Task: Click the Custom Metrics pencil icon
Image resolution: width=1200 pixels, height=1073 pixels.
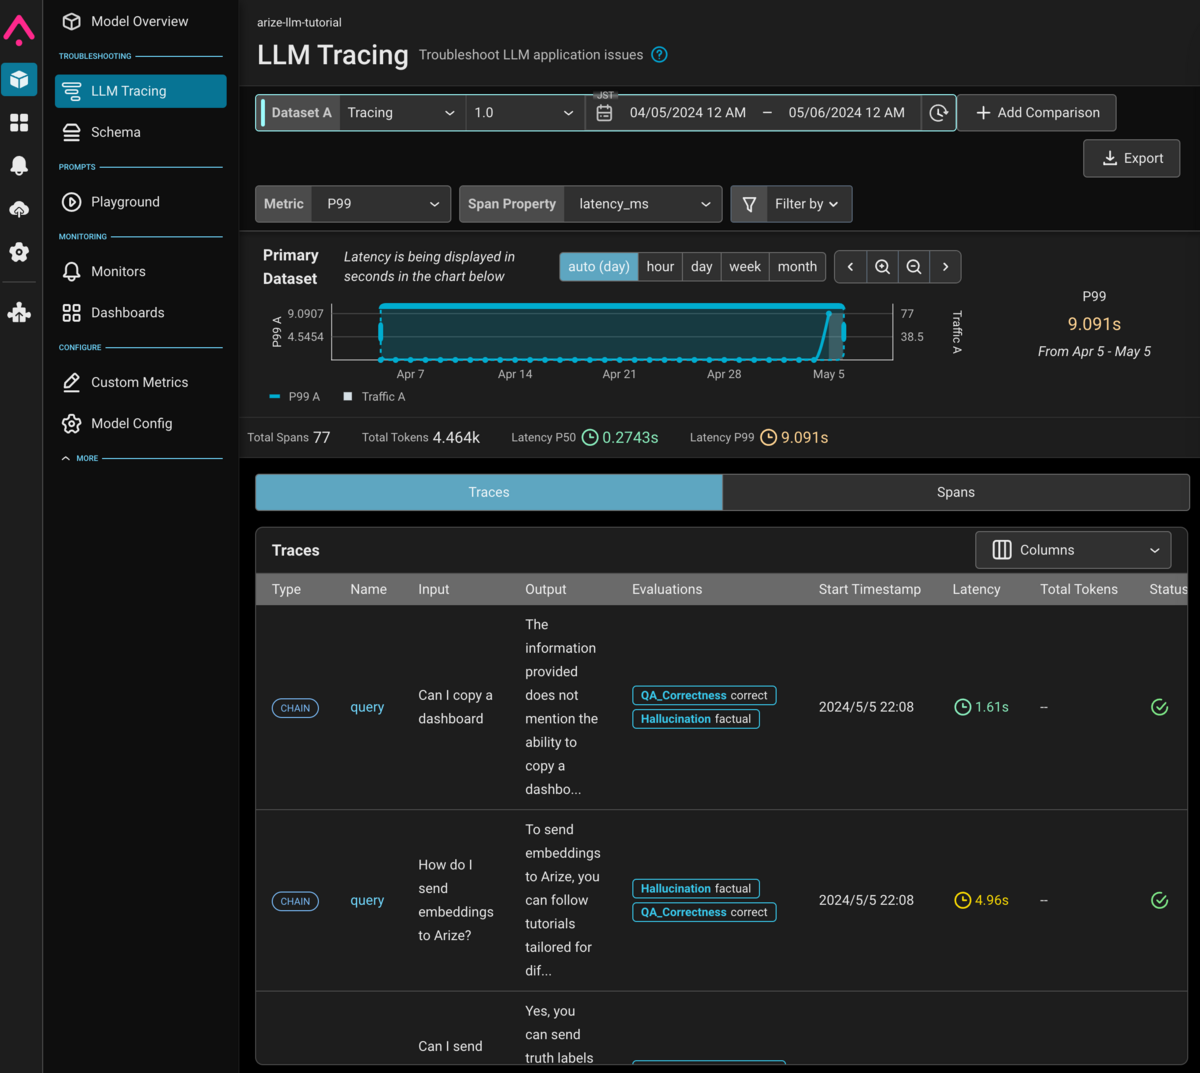Action: 71,382
